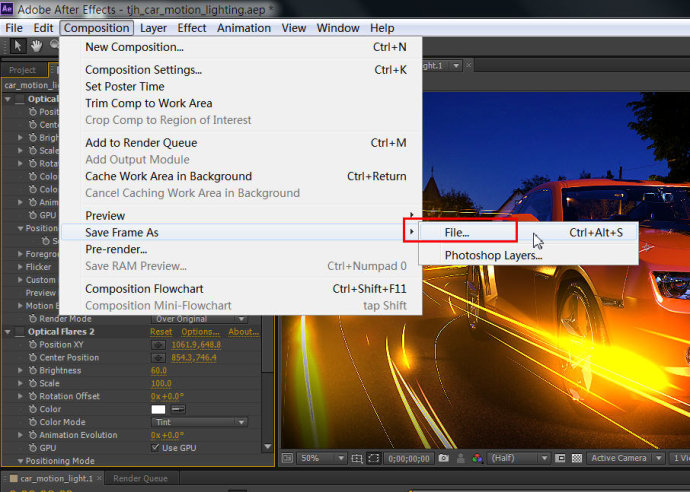Collapse the Optical Flares 2 effect group
This screenshot has width=690, height=492.
pos(7,332)
